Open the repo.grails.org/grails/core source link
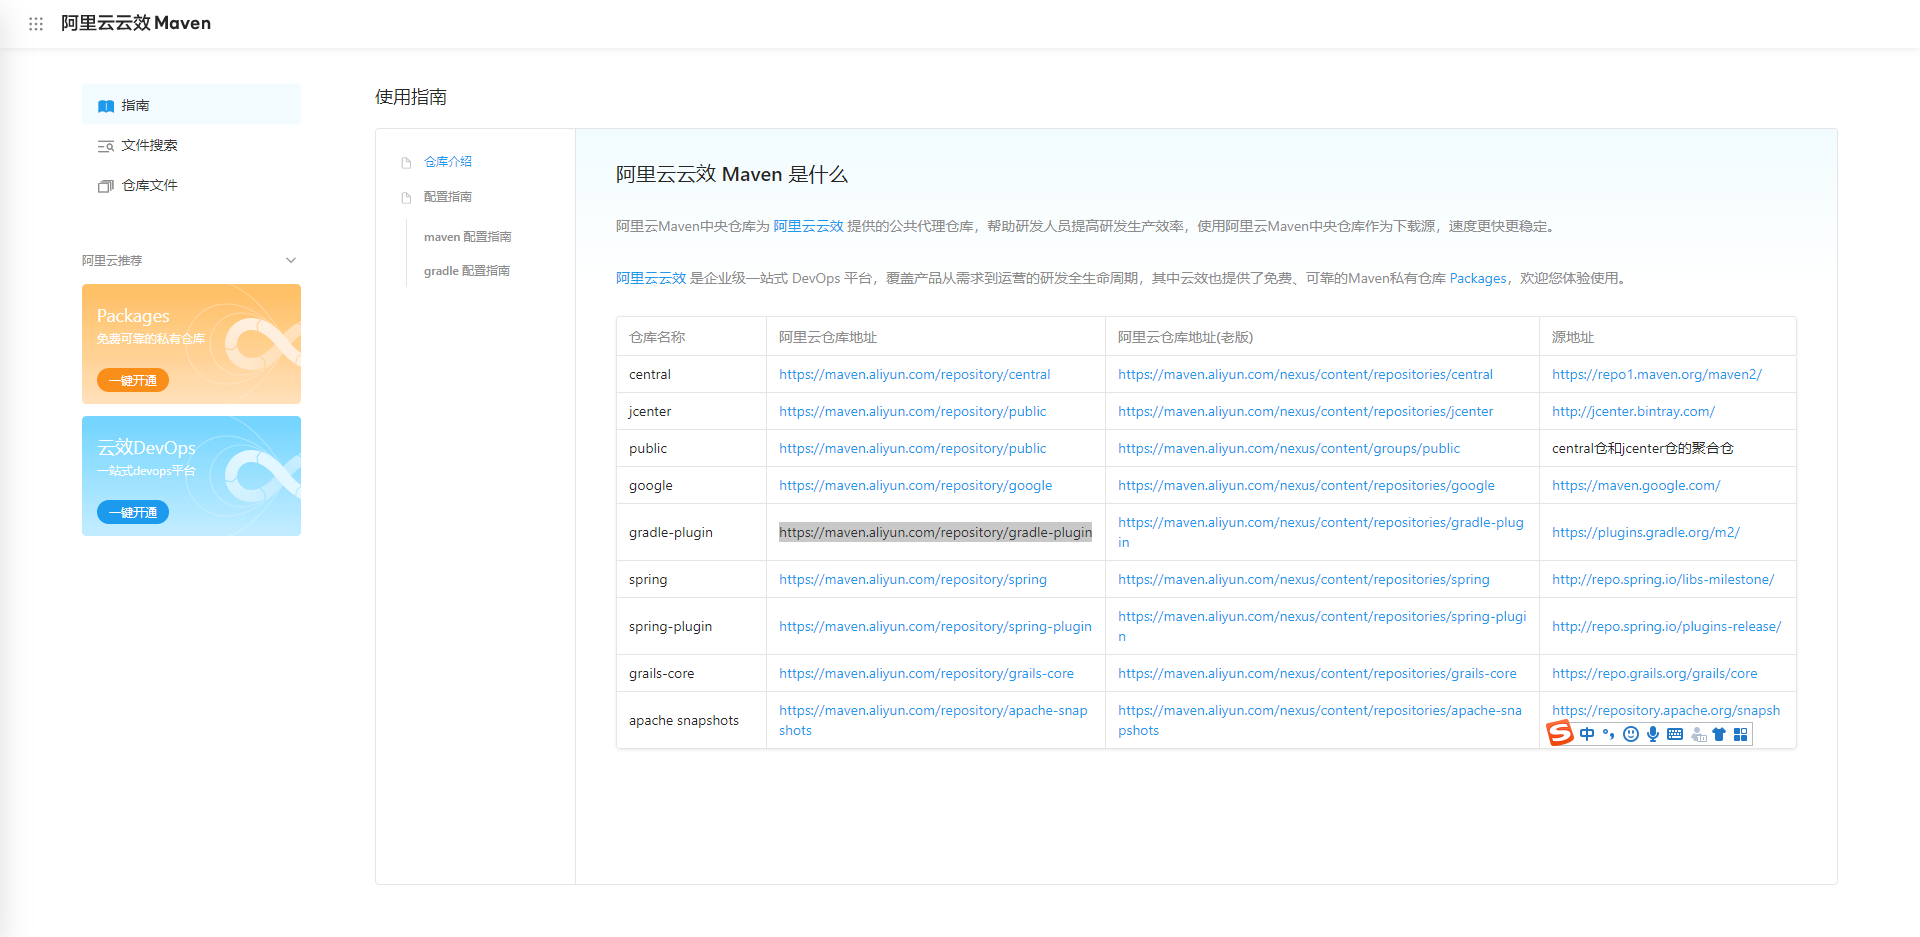 (x=1655, y=673)
